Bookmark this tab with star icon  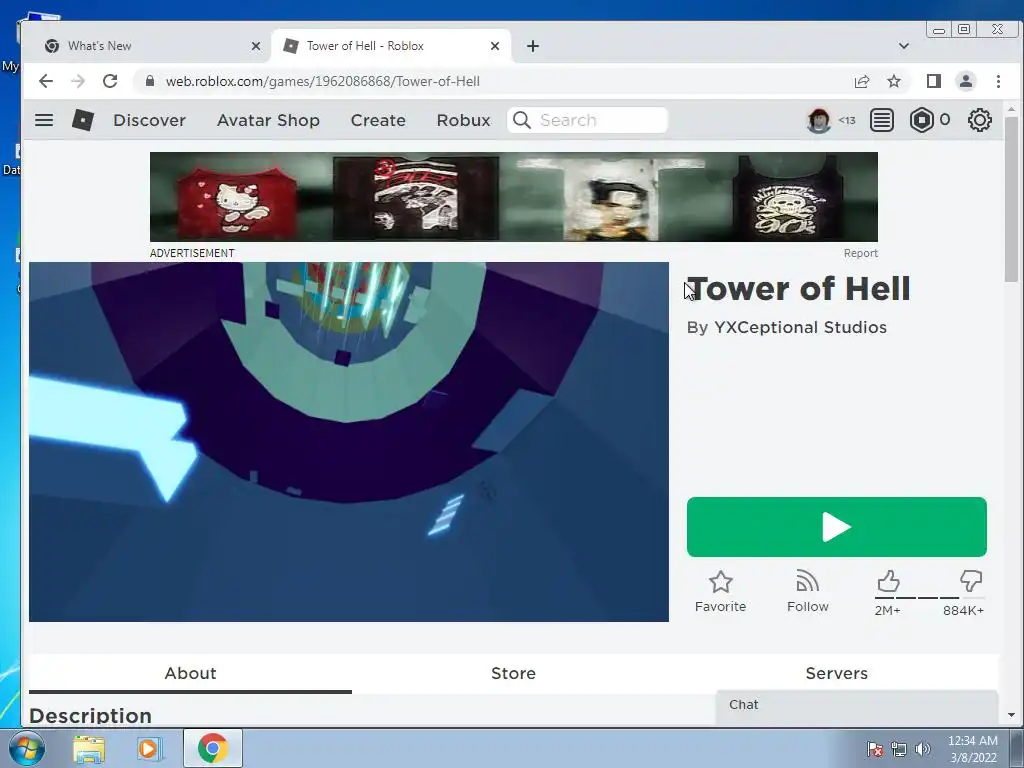tap(894, 81)
